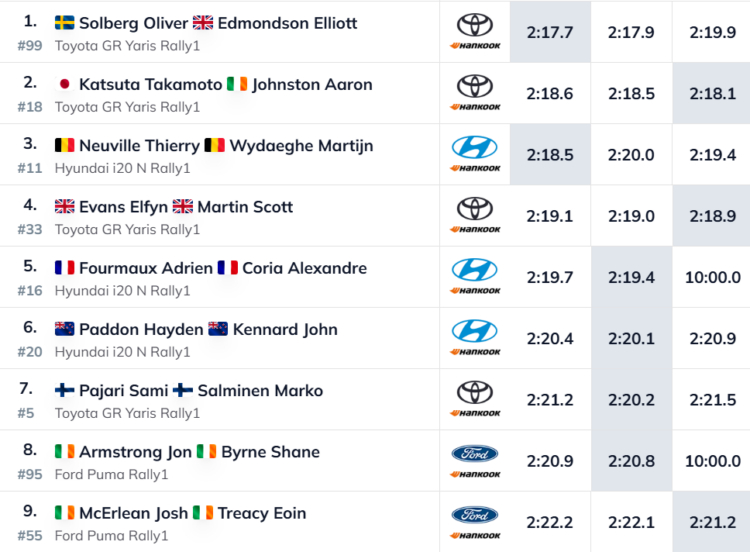Viewport: 750px width, 552px height.
Task: Select co-driver Johnston Aaron's name
Action: 312,85
